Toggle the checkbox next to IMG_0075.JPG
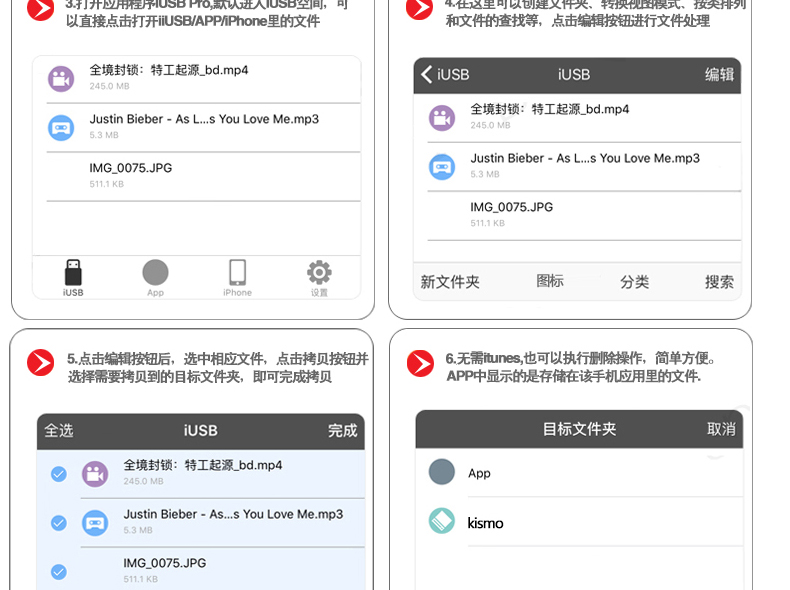 point(58,571)
